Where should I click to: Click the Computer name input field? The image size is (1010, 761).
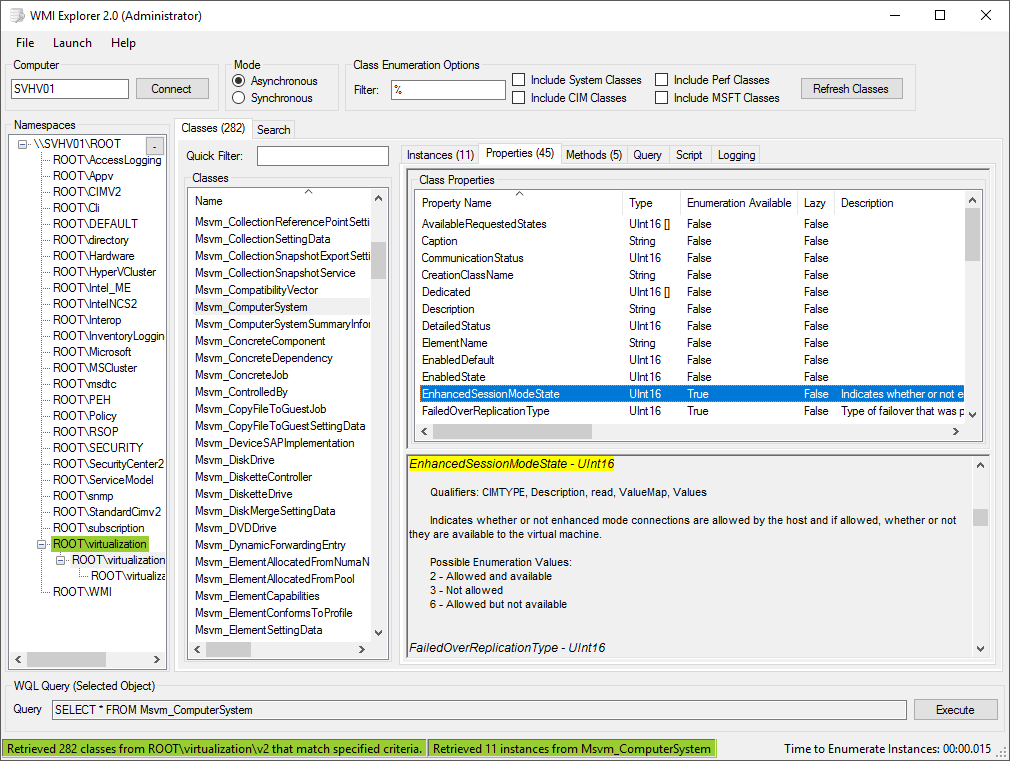70,89
